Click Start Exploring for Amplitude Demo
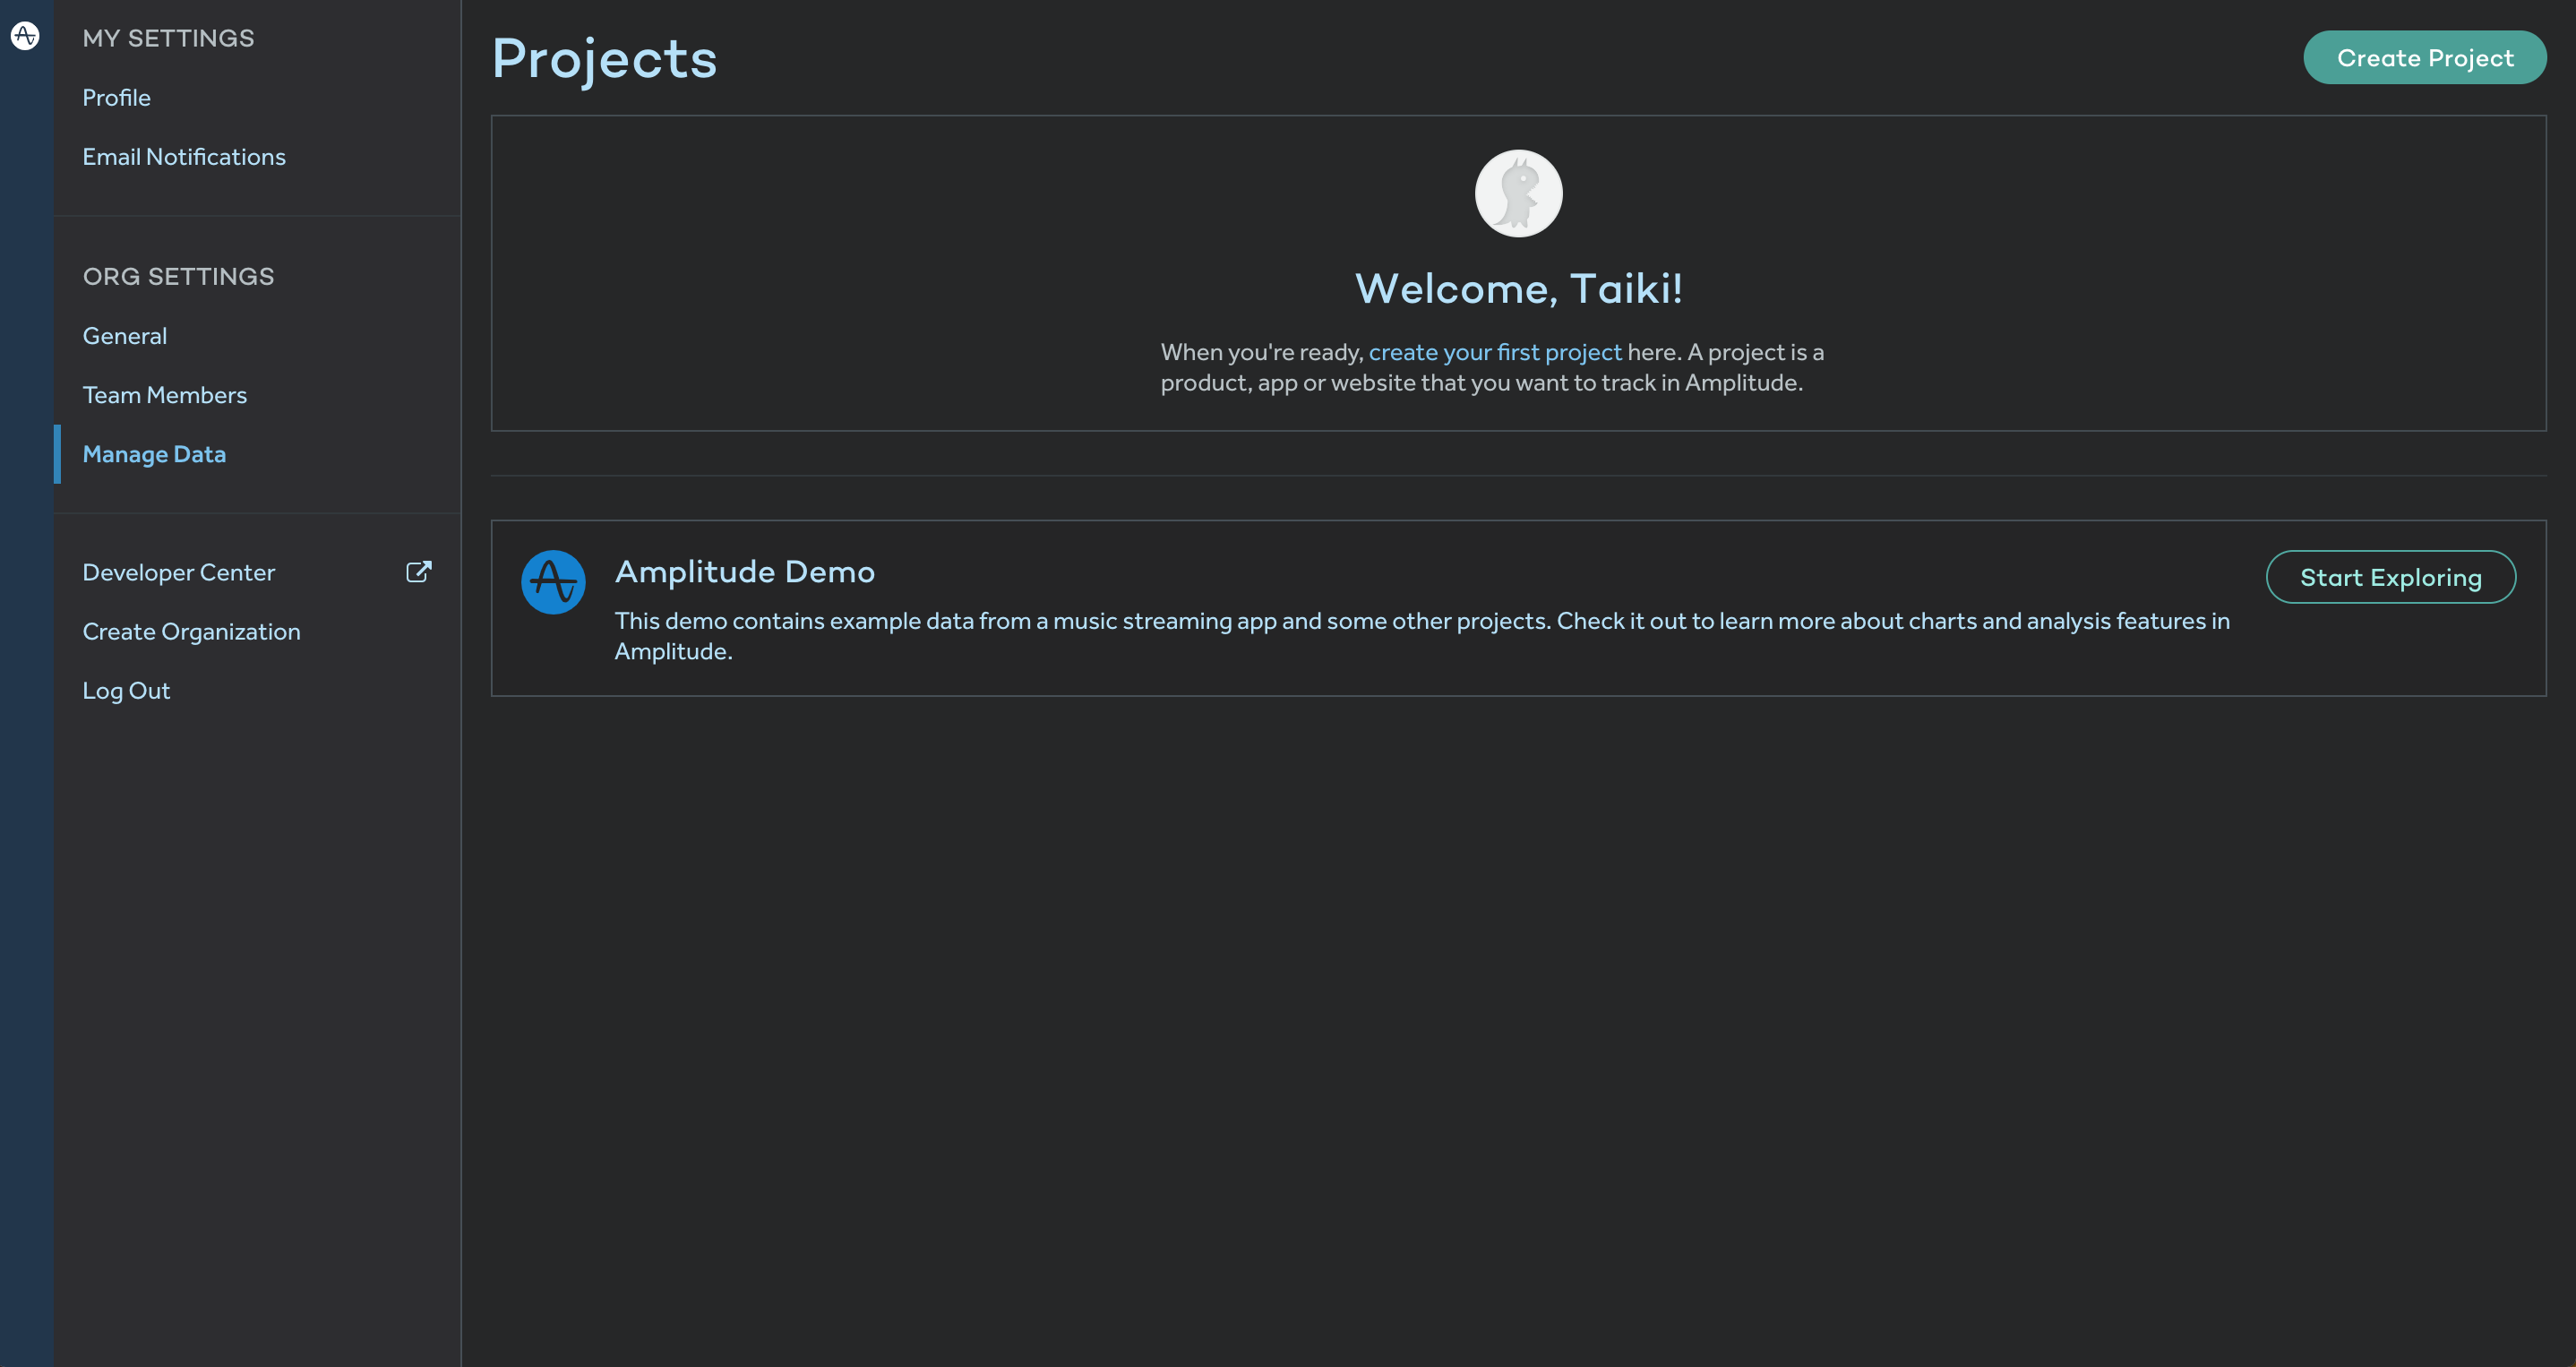Viewport: 2576px width, 1367px height. tap(2390, 577)
